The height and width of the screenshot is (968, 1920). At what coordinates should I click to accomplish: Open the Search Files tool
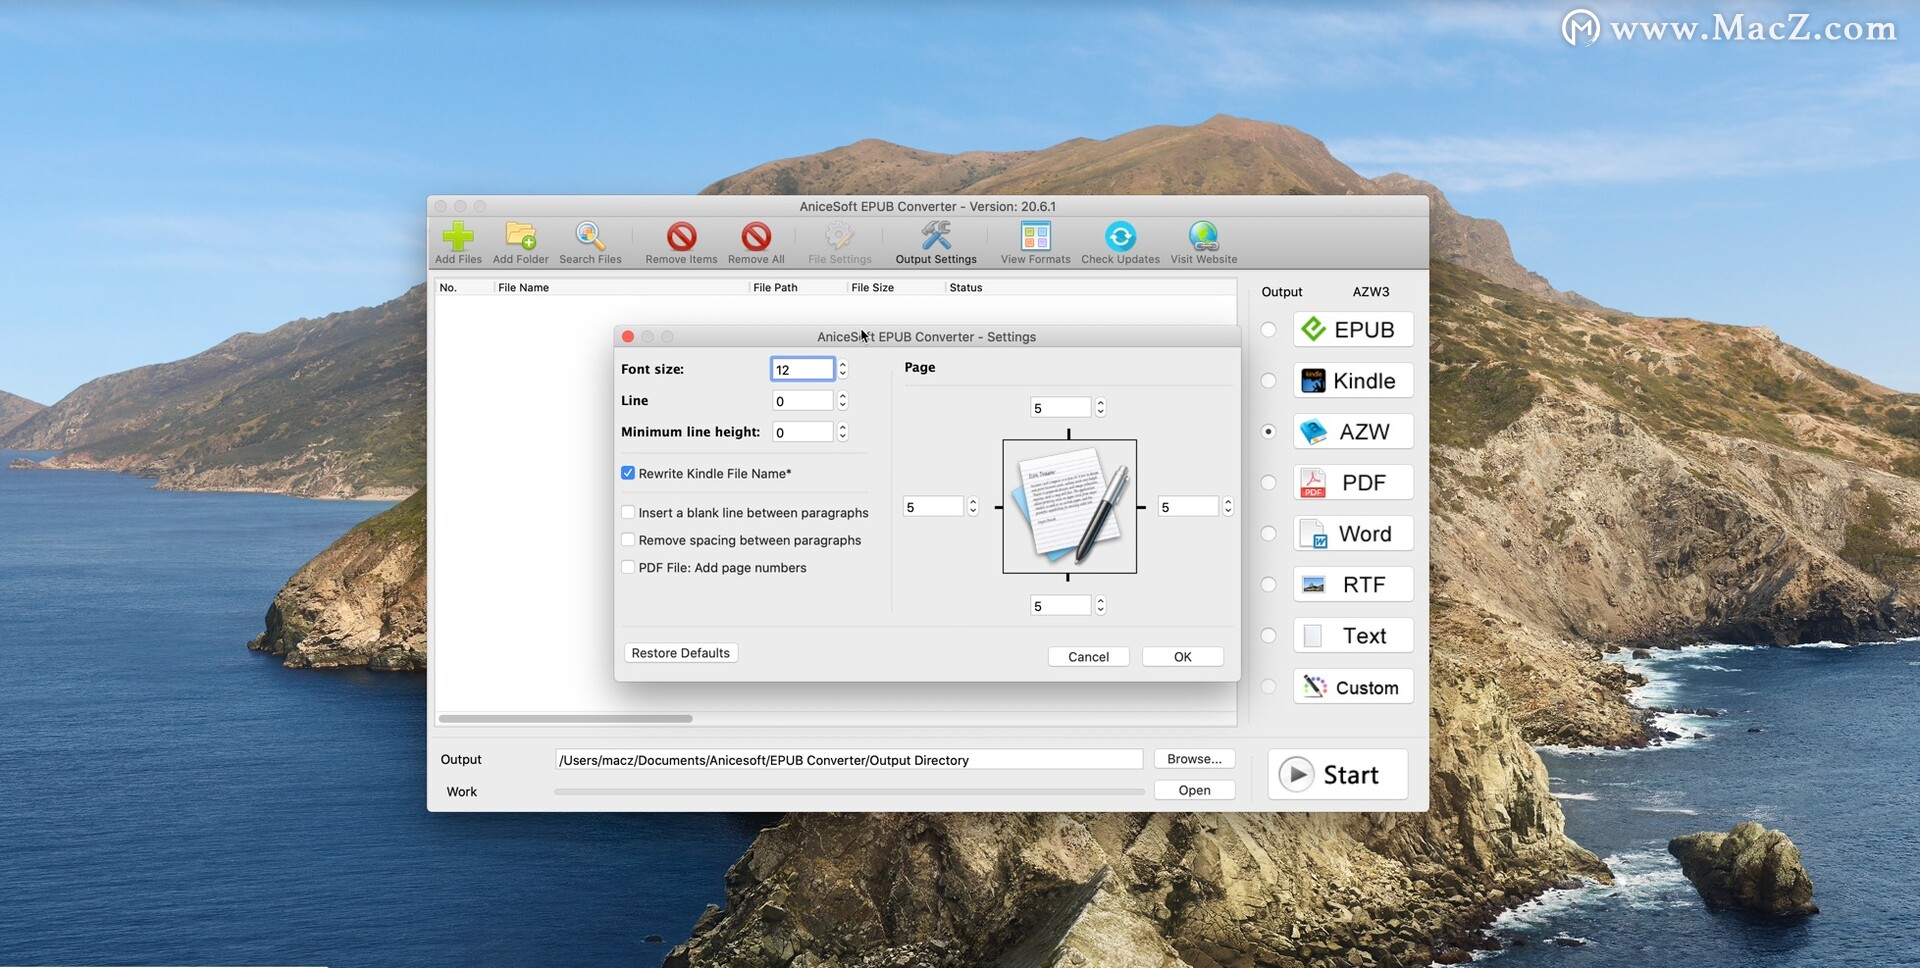590,243
